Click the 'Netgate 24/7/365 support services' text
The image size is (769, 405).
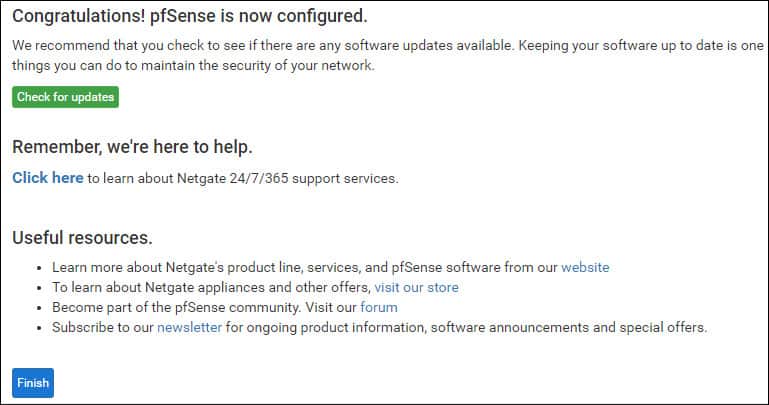[x=288, y=178]
